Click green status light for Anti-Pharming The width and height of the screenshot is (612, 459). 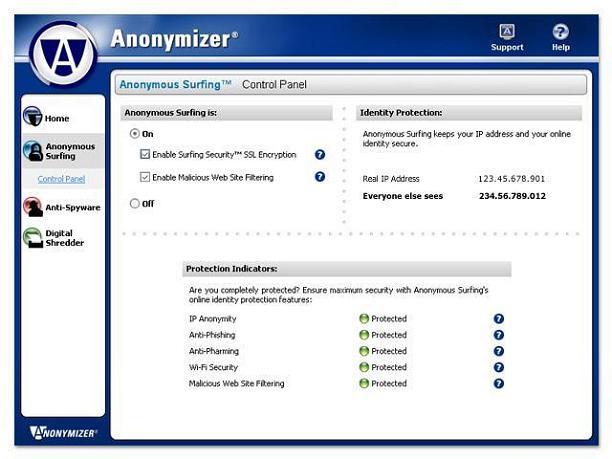(x=364, y=351)
